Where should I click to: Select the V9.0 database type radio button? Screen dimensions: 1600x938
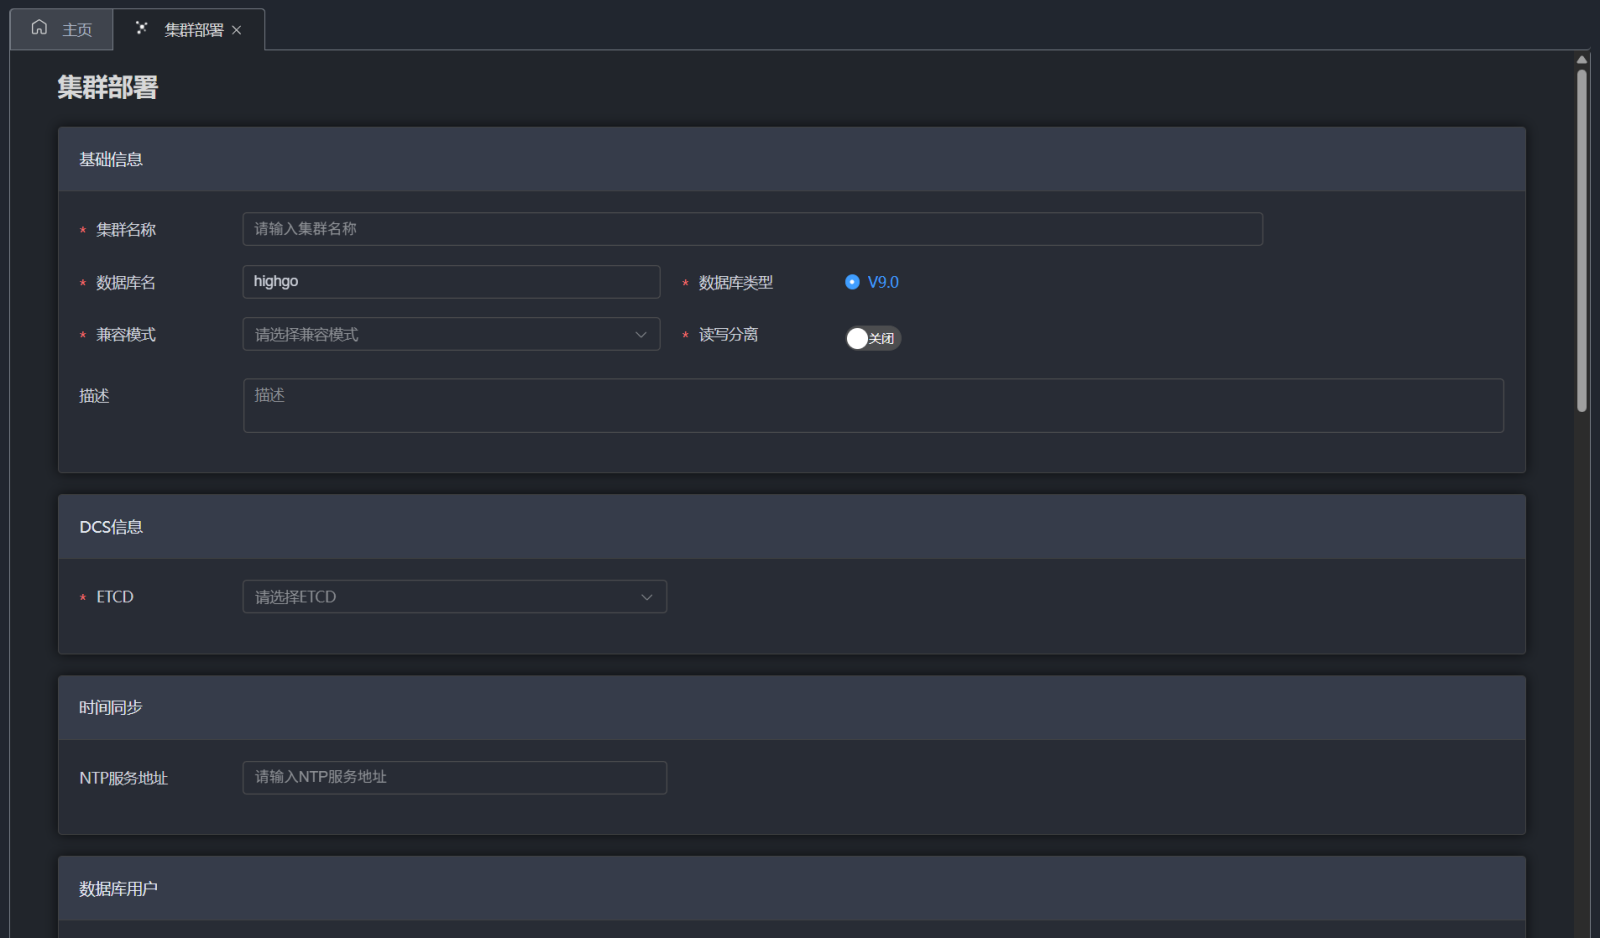click(x=852, y=282)
